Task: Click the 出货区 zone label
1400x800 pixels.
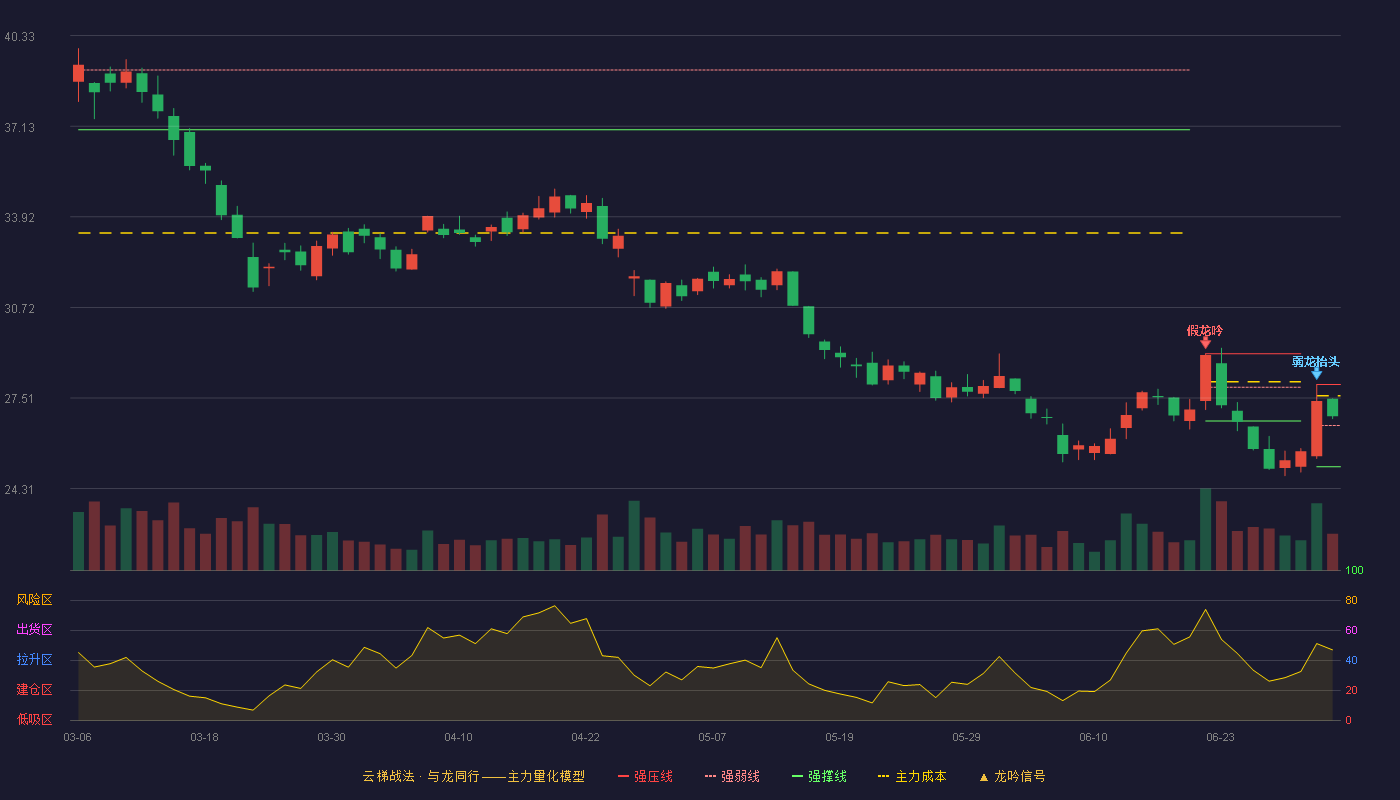Action: [35, 630]
